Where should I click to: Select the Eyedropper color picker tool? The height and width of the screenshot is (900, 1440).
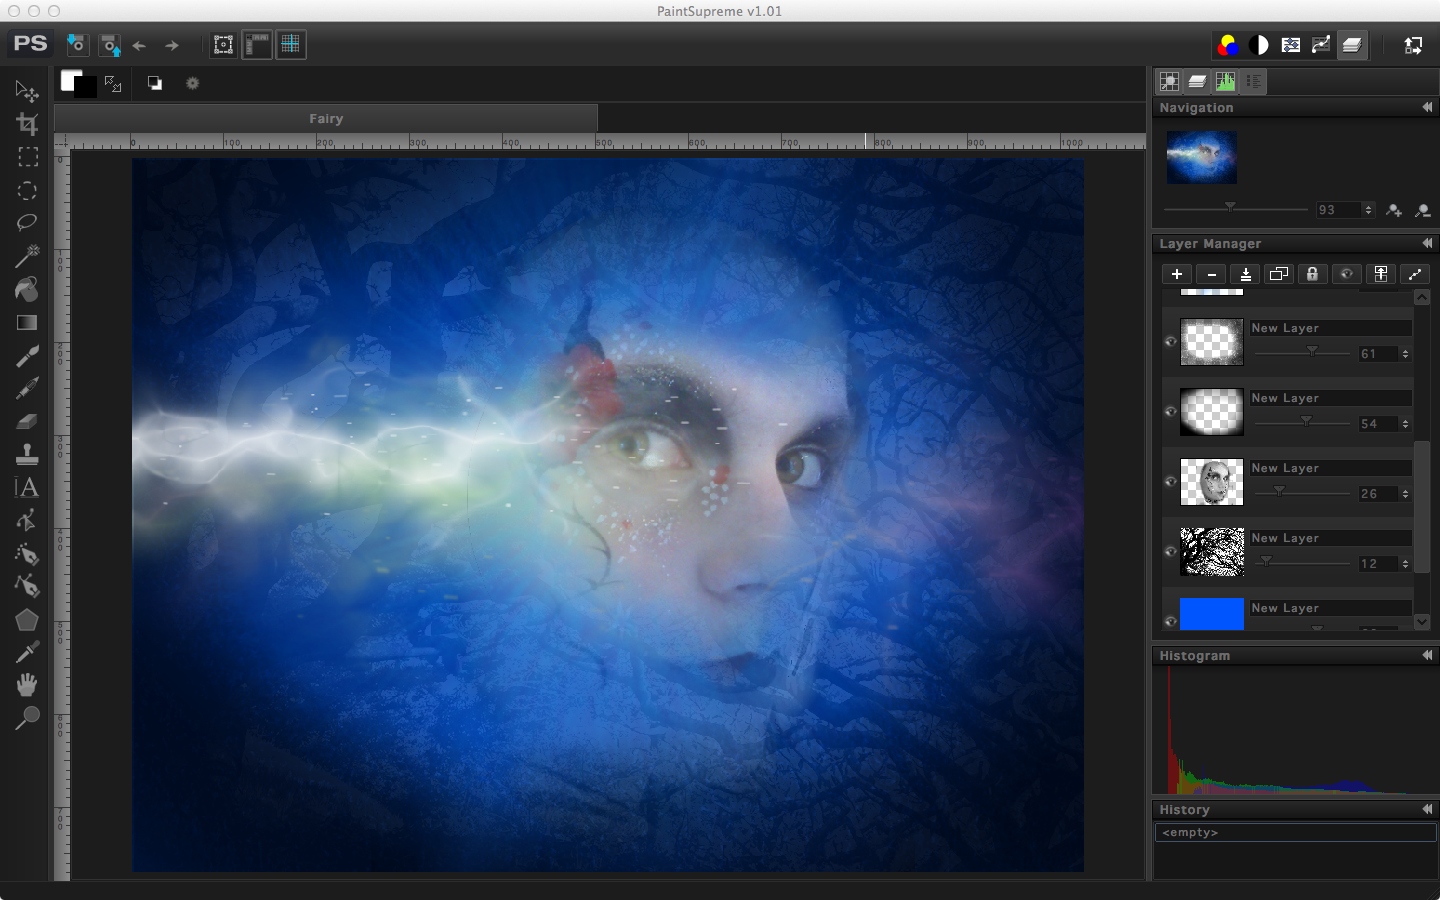27,652
